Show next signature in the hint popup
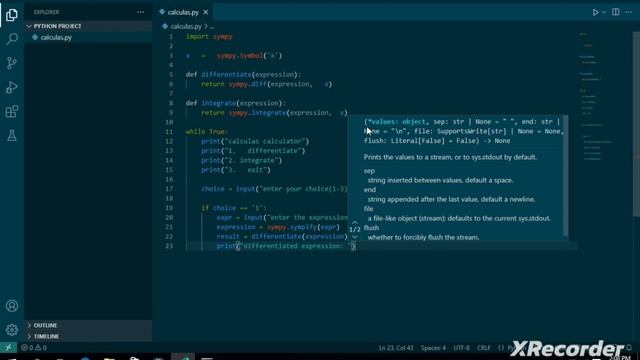Screen dimensions: 640x360 [x=354, y=237]
